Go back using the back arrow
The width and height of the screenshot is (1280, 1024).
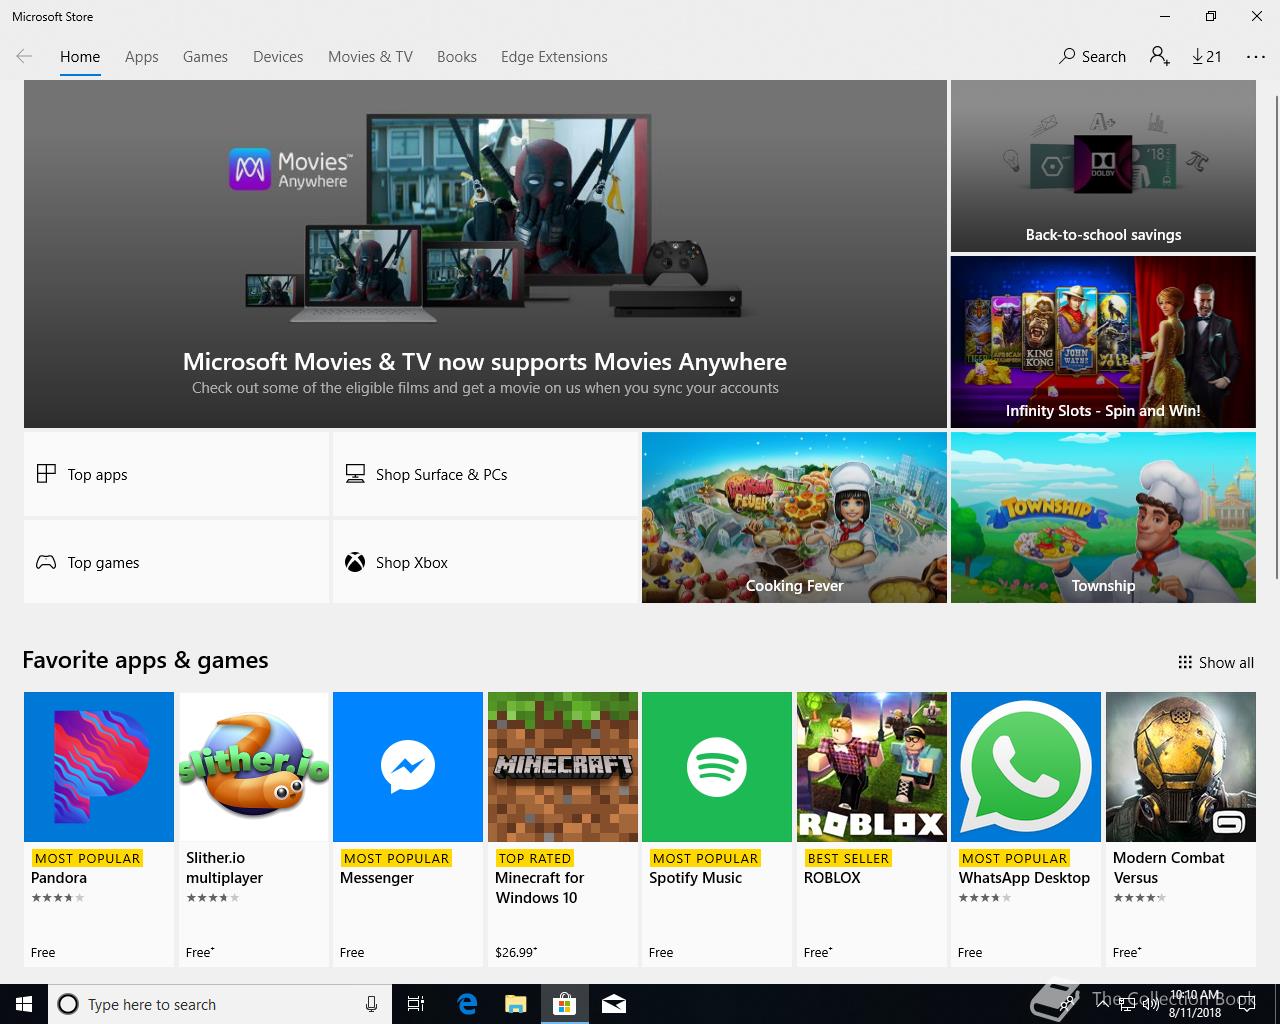[x=24, y=57]
